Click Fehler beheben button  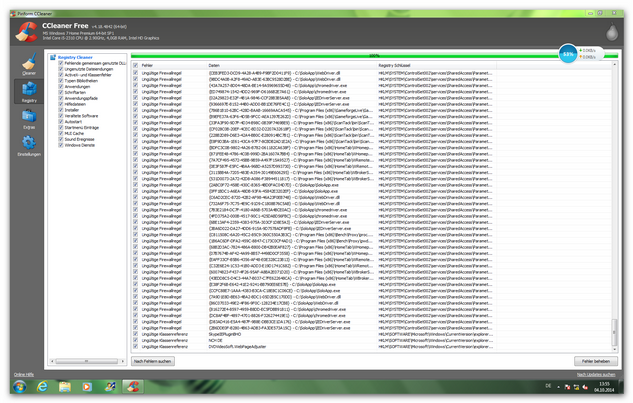596,361
